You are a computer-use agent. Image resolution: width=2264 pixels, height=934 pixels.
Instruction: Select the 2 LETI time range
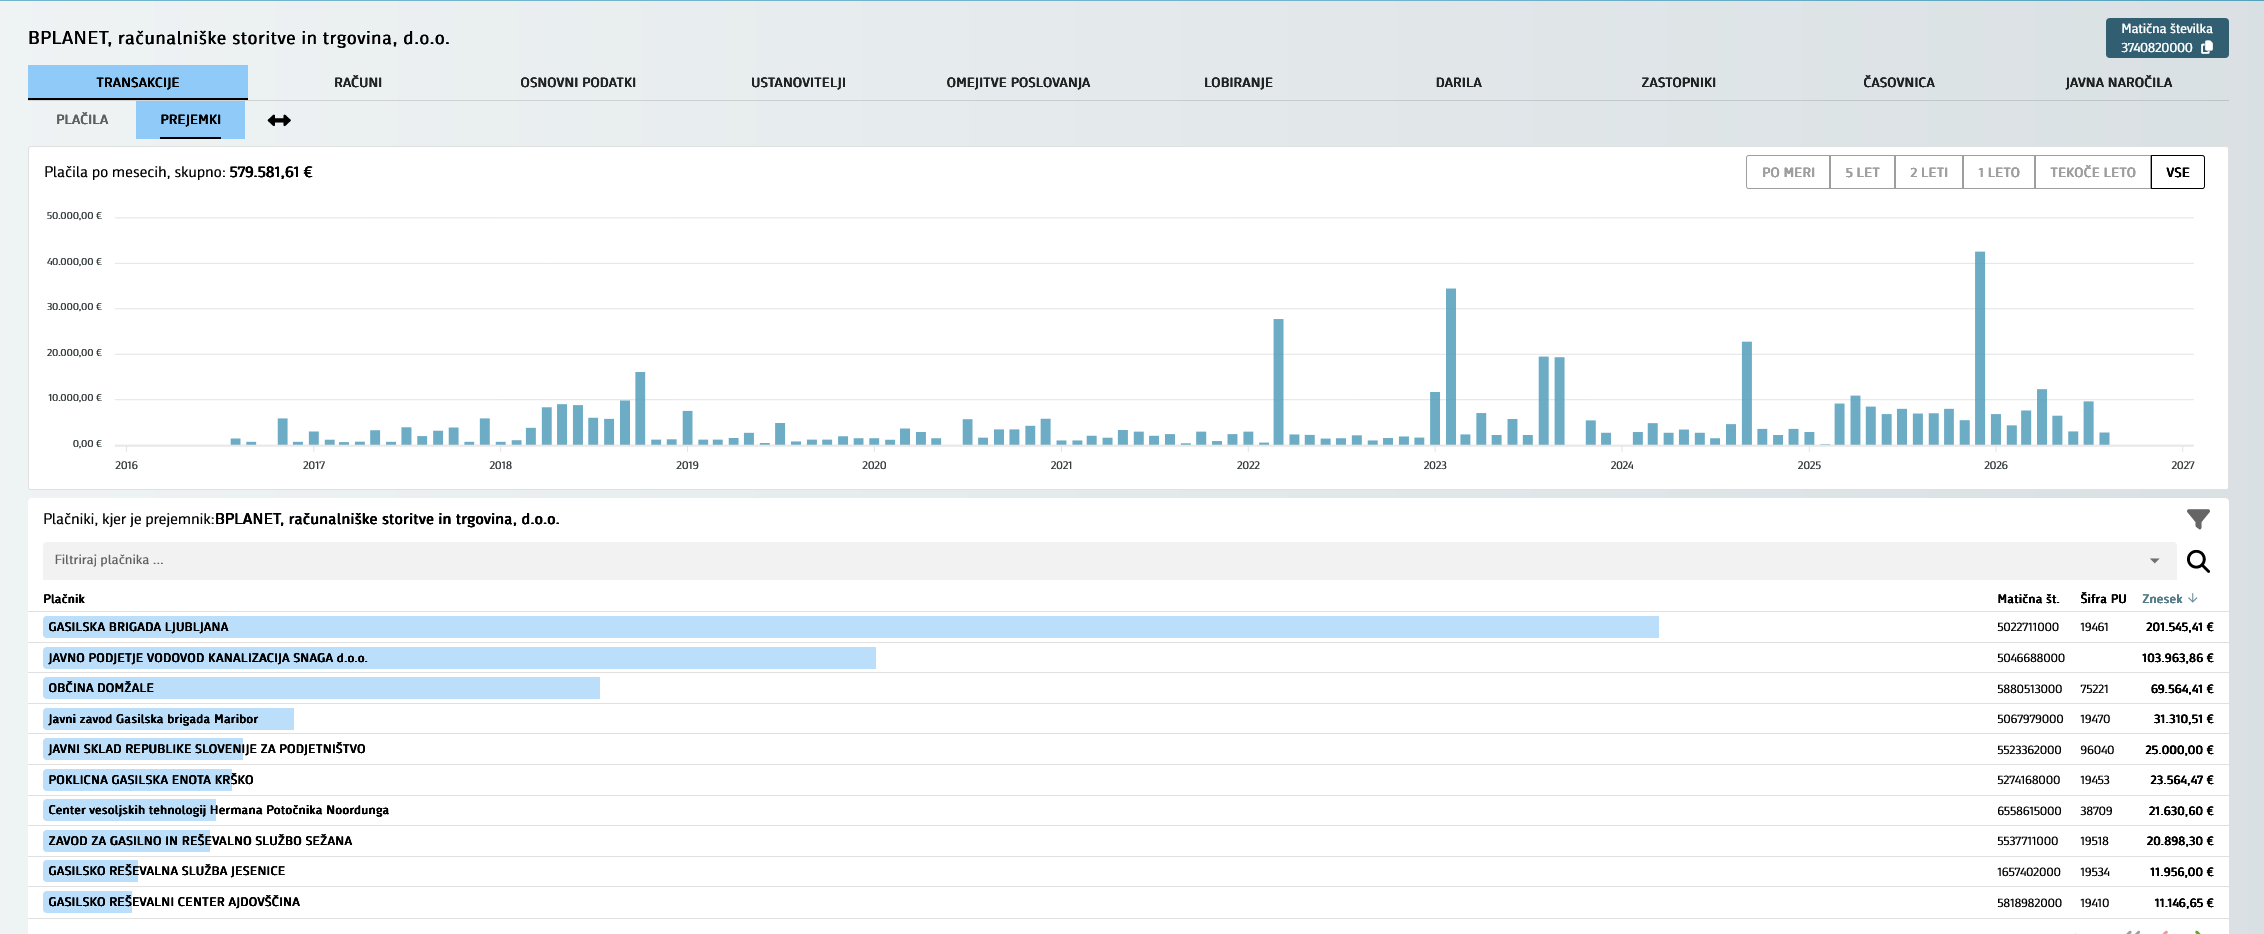coord(1928,172)
